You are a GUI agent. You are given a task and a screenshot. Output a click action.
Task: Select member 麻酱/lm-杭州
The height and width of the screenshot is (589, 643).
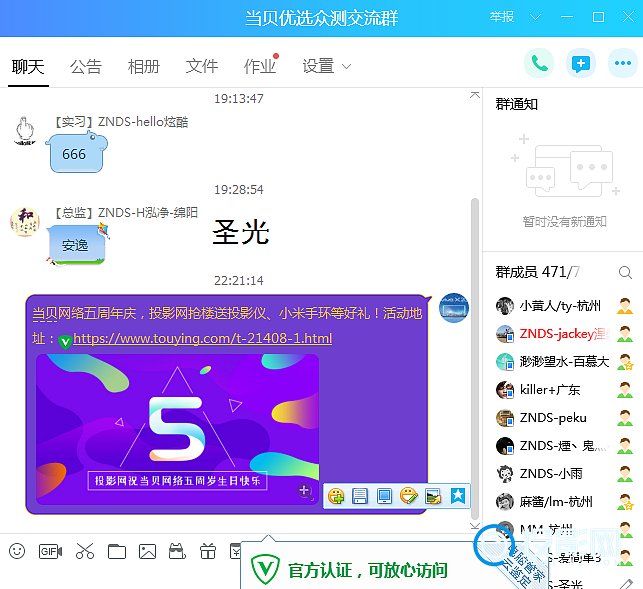564,502
